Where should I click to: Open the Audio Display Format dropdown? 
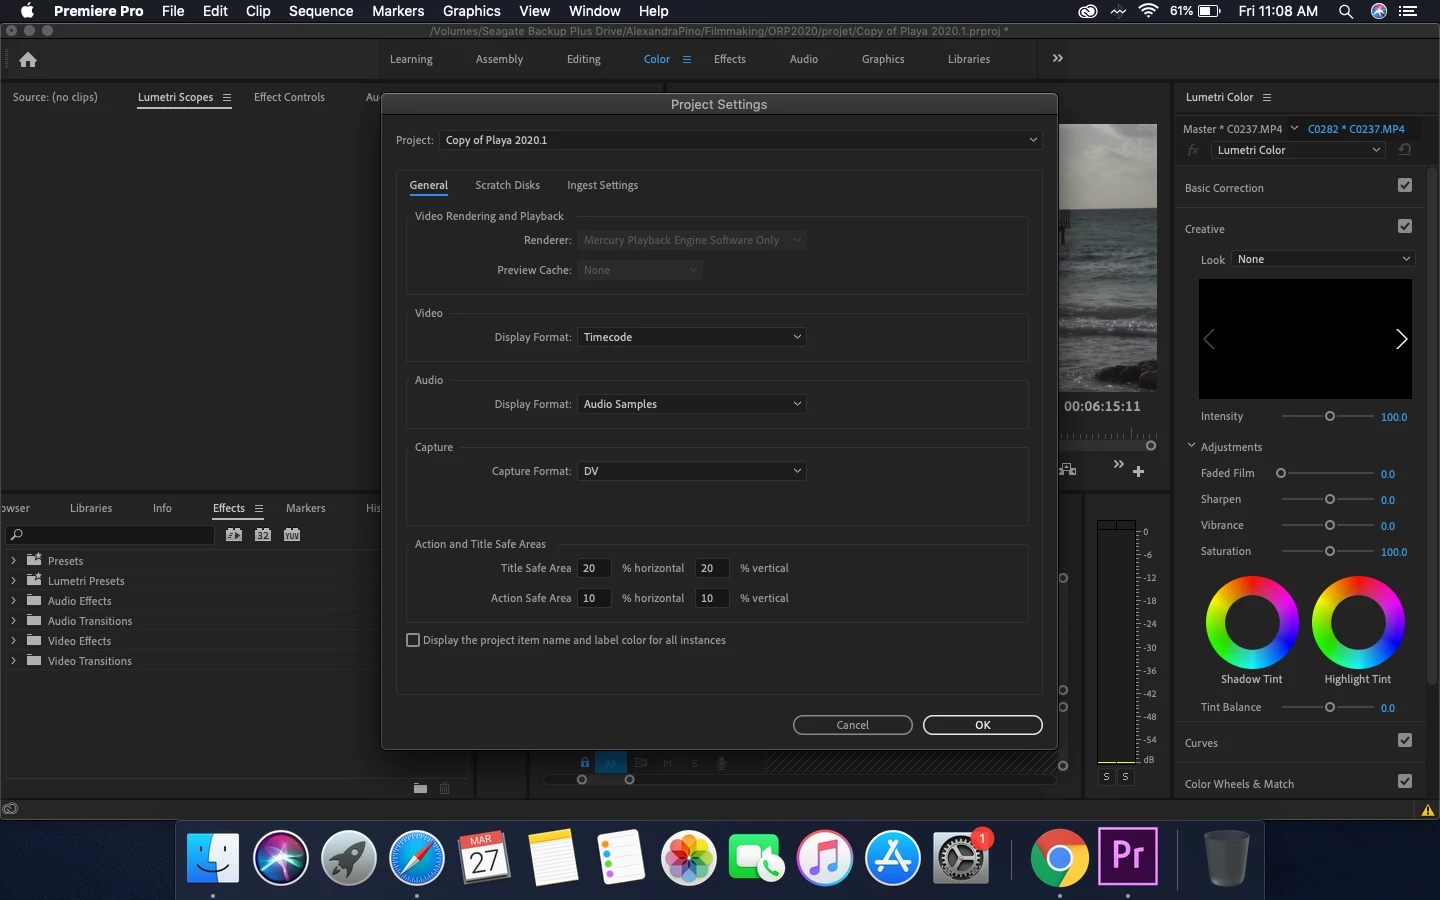coord(692,405)
